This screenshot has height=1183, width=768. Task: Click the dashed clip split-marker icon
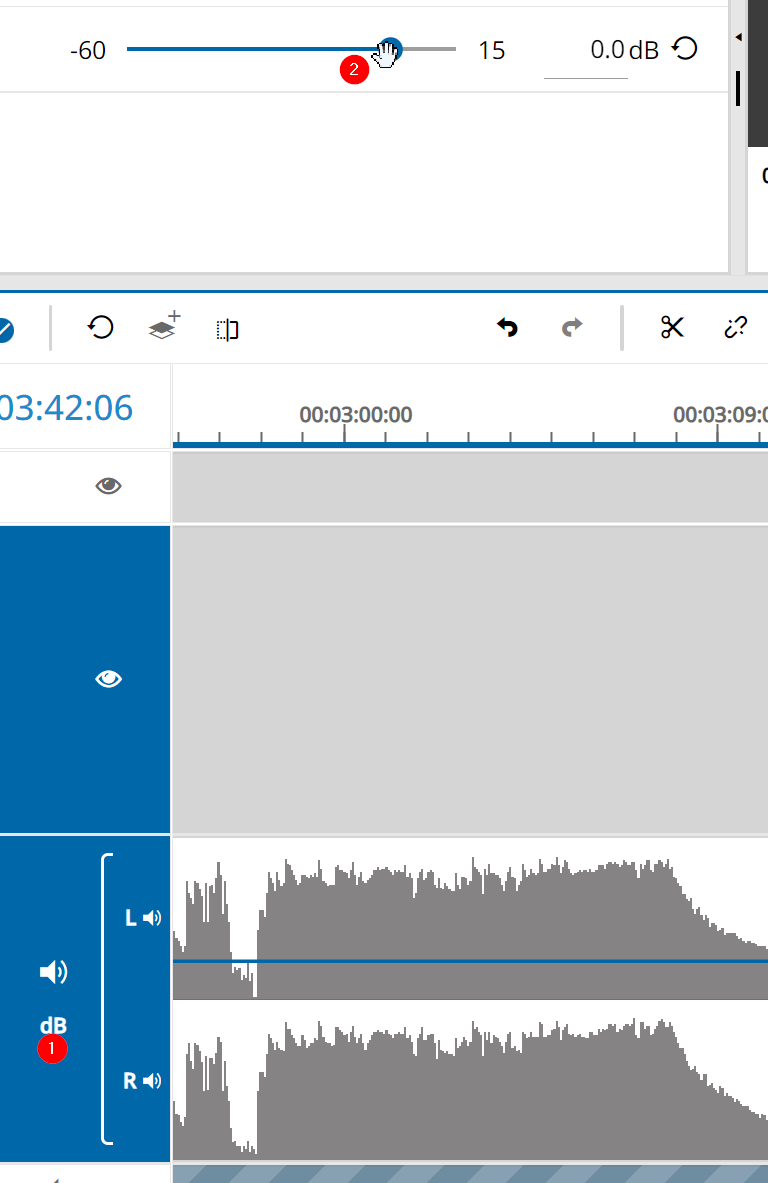[x=227, y=329]
